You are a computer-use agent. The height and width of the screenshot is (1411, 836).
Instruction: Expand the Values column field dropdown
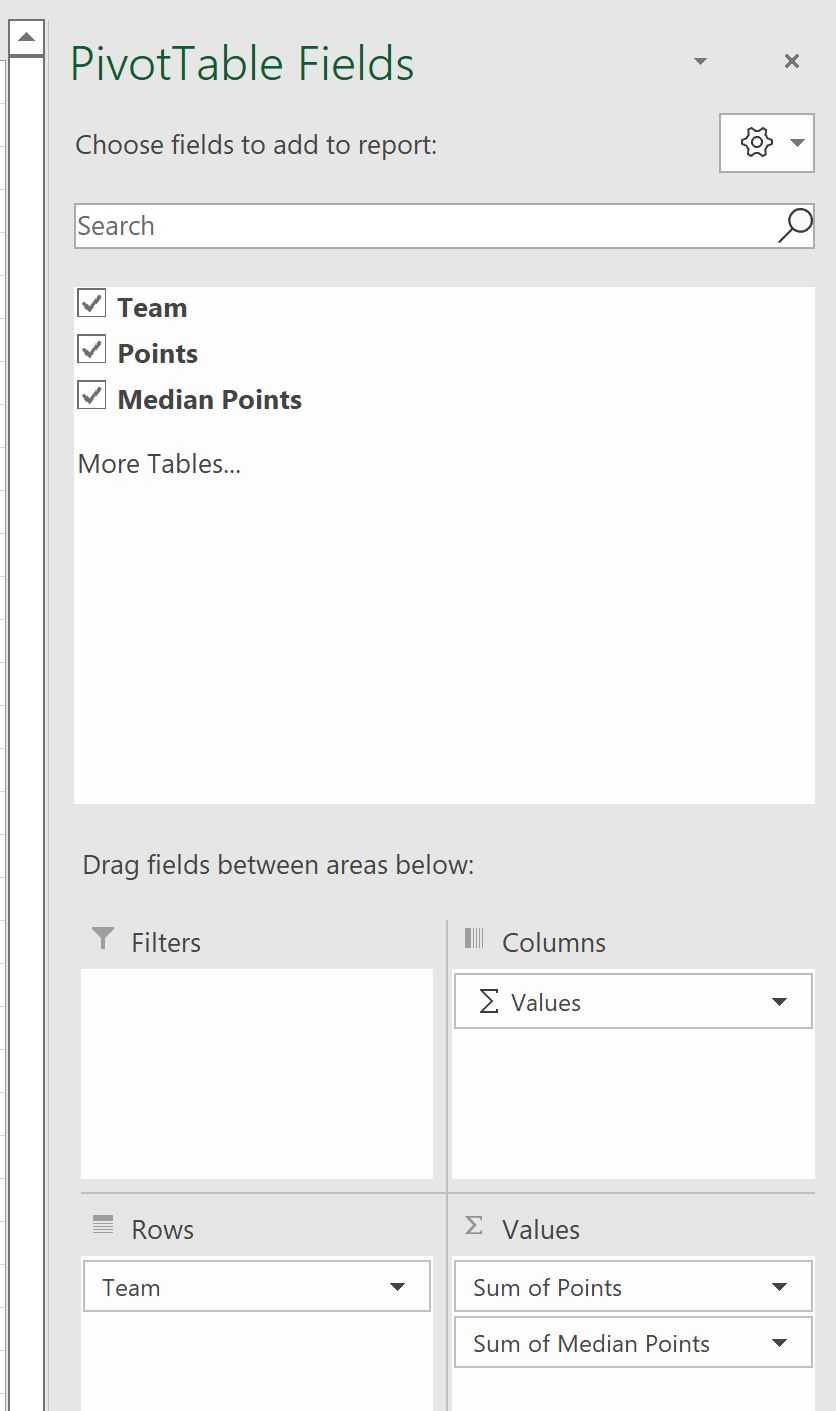[779, 1002]
